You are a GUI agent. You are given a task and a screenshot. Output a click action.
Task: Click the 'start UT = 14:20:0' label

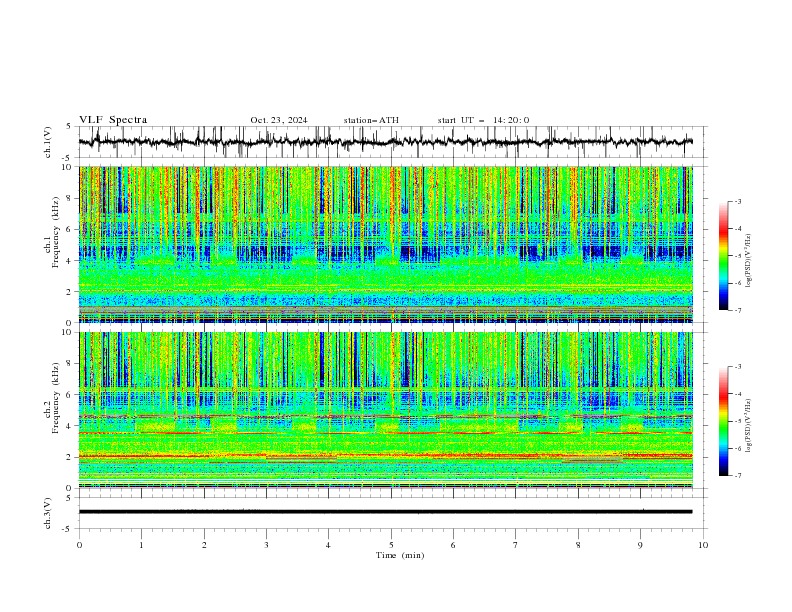point(483,120)
